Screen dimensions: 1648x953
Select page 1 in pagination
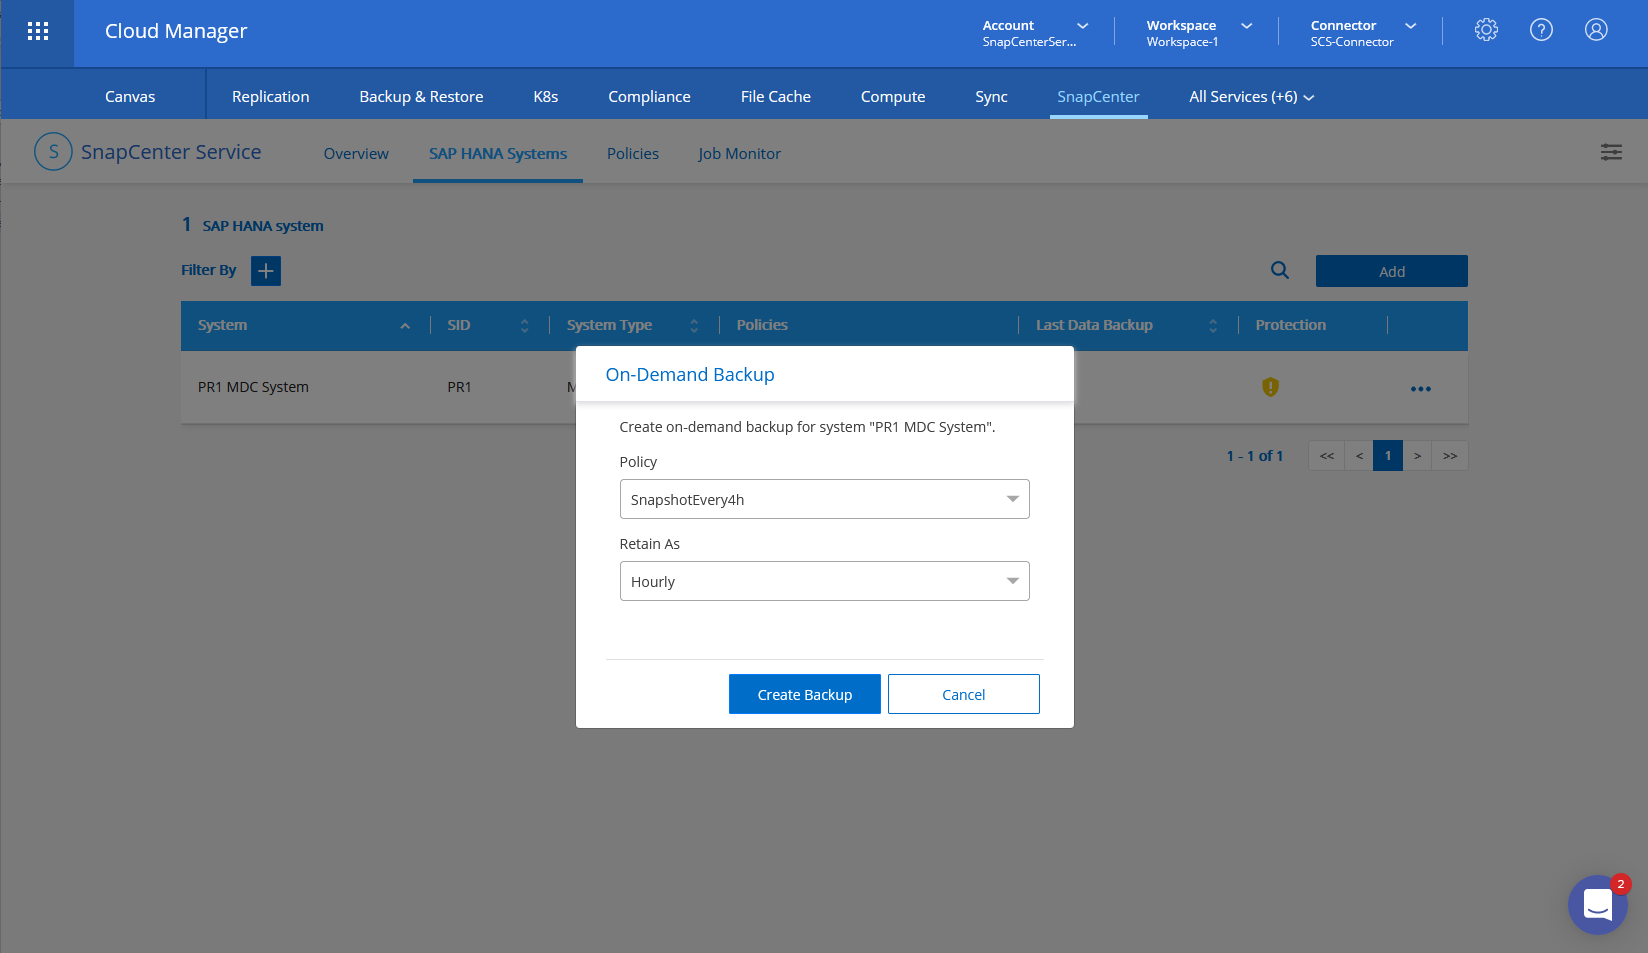1388,456
